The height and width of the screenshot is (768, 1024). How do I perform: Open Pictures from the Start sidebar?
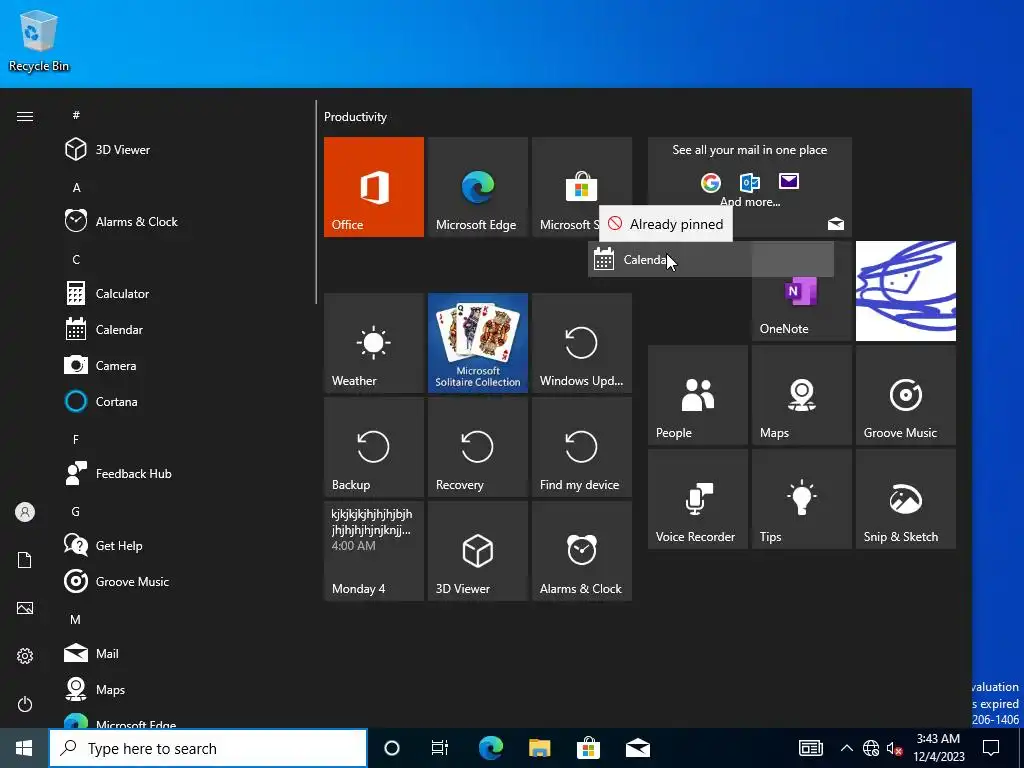(25, 608)
